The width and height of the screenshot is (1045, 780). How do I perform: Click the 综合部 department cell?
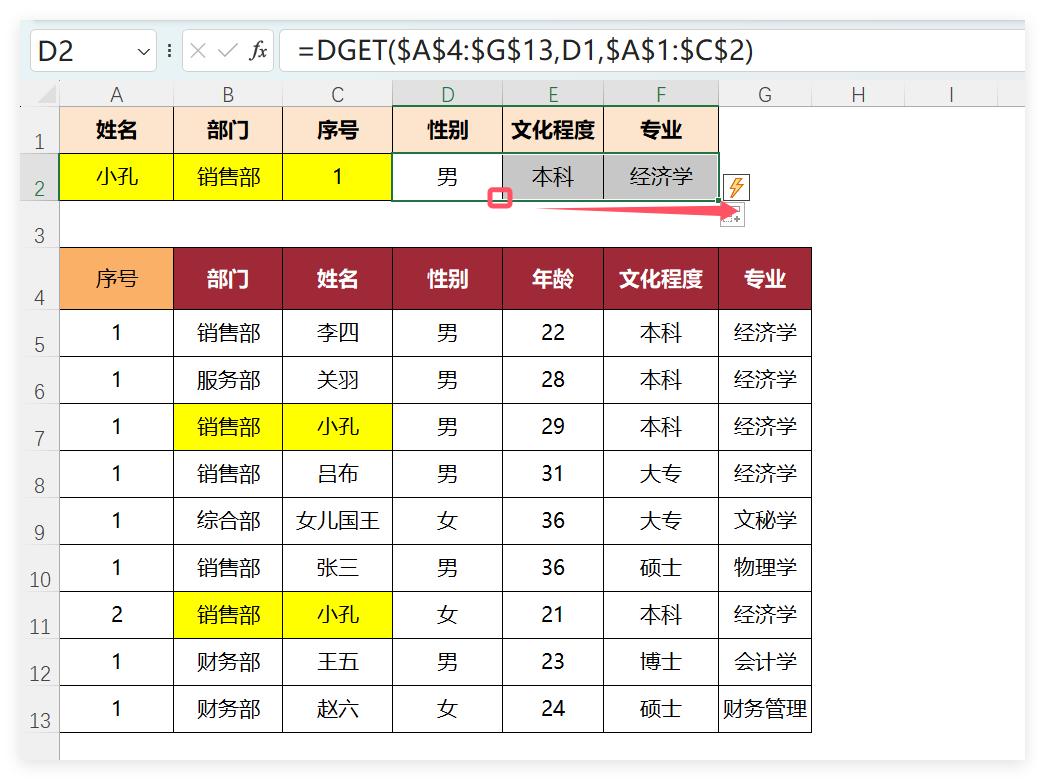(228, 521)
